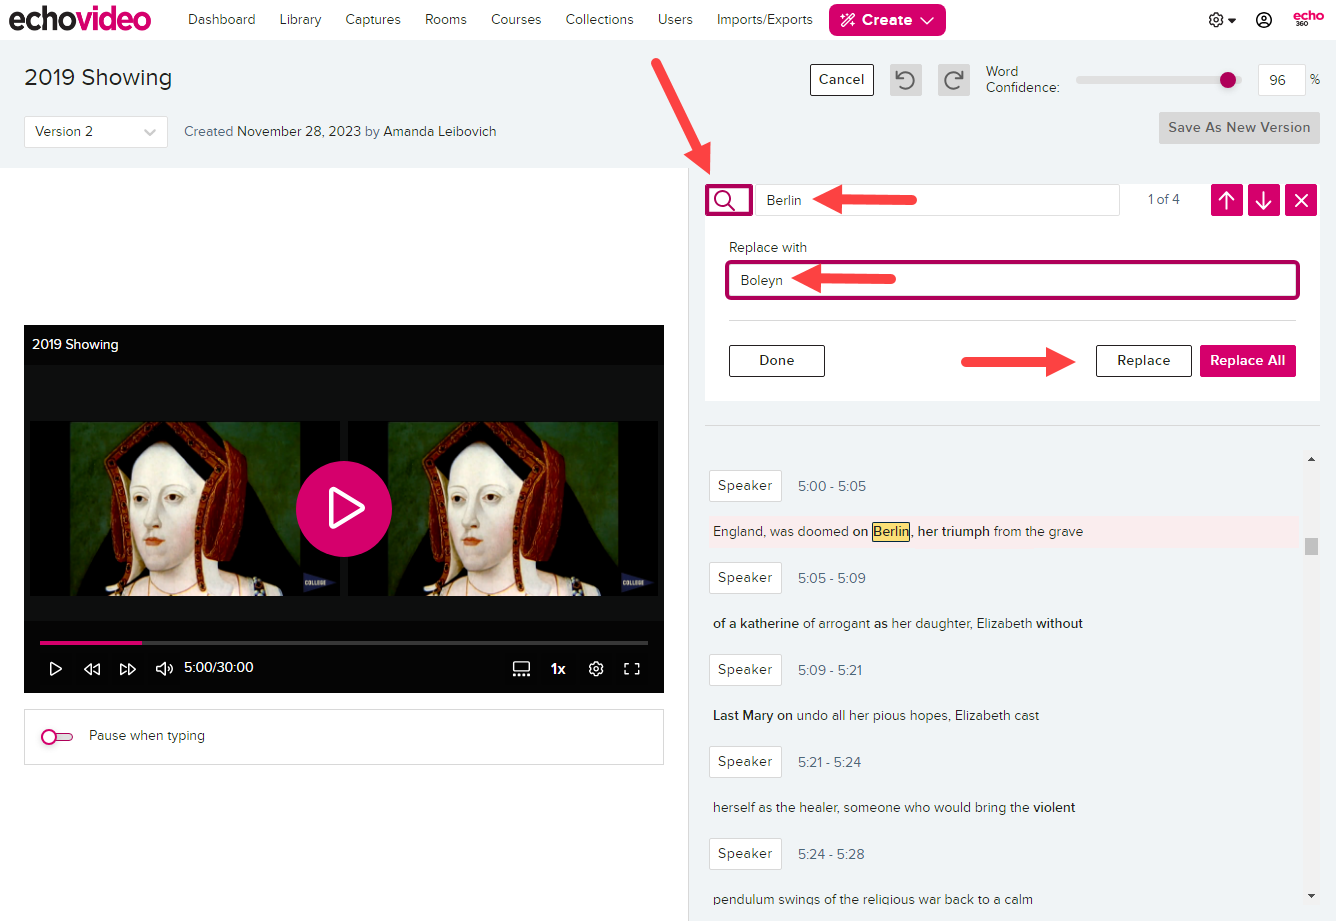Close the find and replace panel
The image size is (1336, 921).
tap(1300, 200)
